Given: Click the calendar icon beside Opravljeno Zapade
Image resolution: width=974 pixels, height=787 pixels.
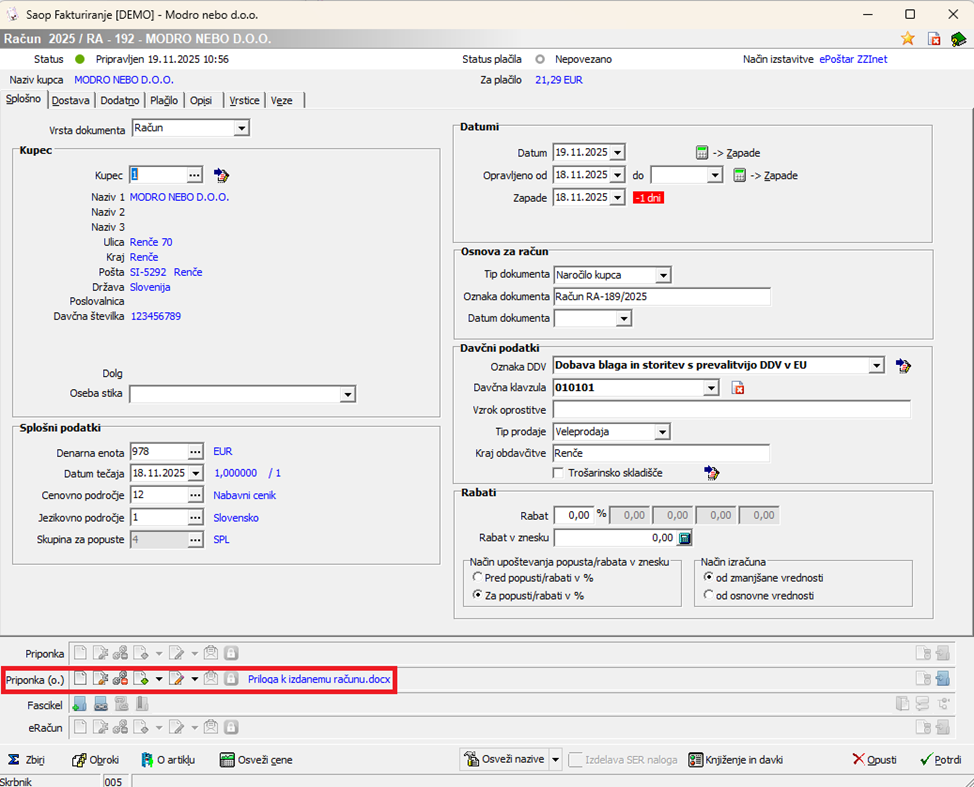Looking at the screenshot, I should (739, 175).
